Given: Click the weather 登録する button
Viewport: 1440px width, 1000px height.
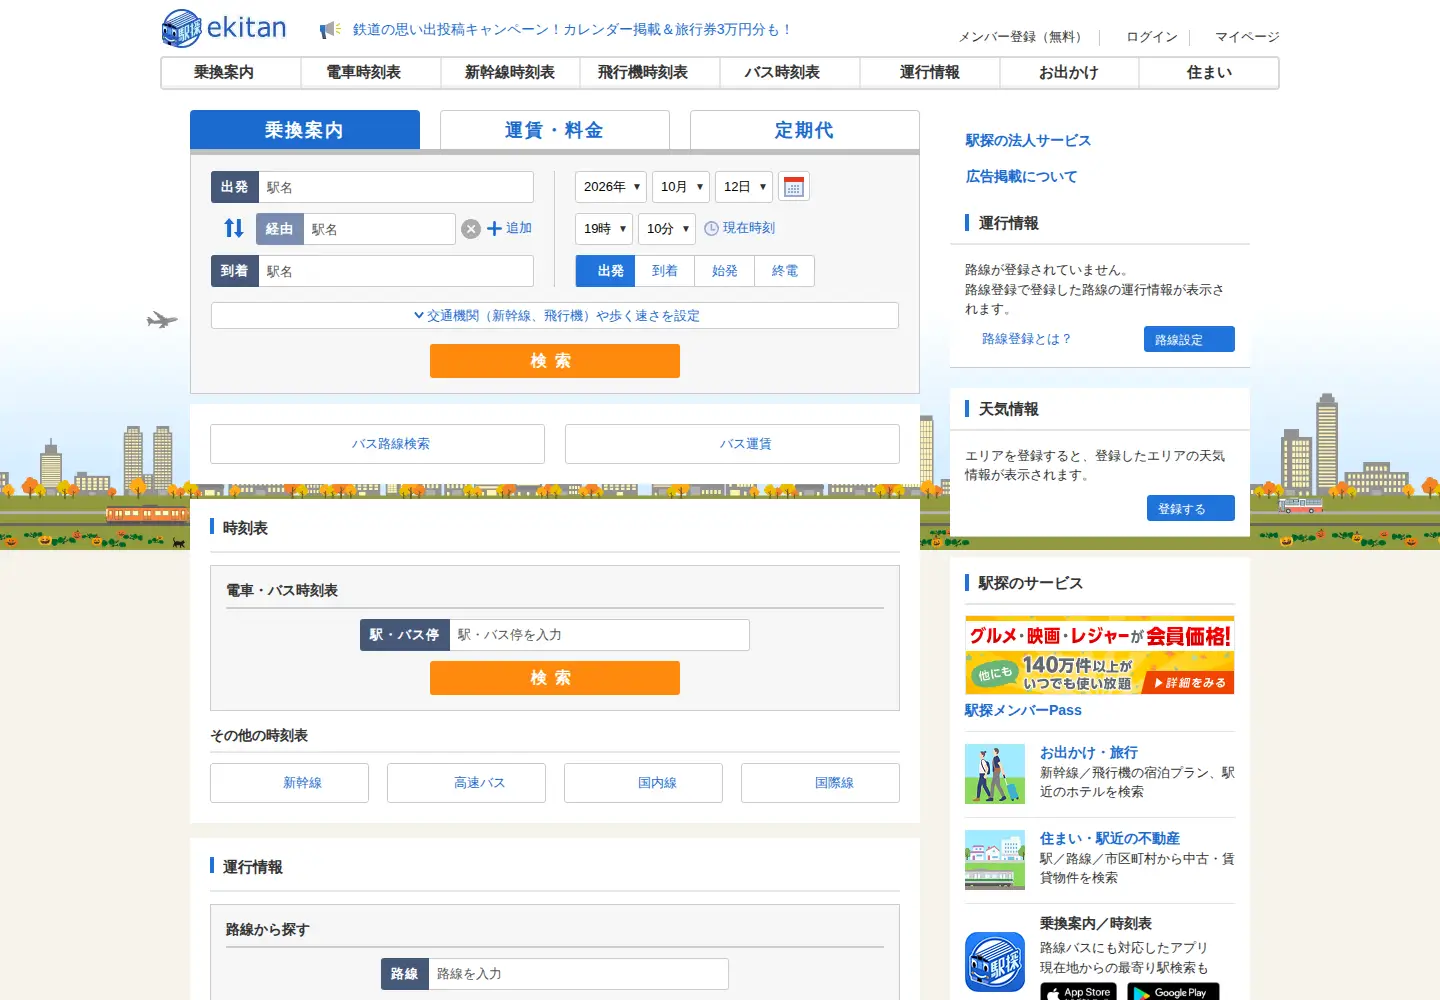Looking at the screenshot, I should pyautogui.click(x=1191, y=508).
